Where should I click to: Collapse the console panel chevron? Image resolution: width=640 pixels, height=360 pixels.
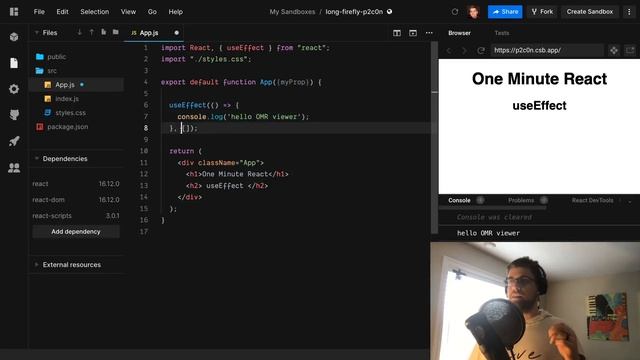point(630,201)
